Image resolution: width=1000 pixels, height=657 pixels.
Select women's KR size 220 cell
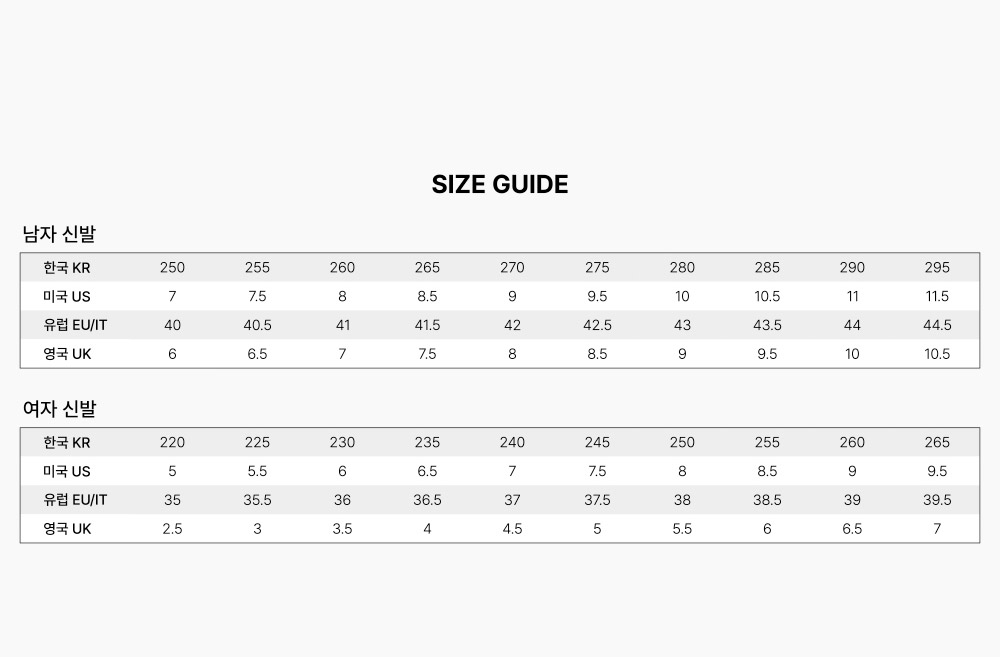pos(172,442)
